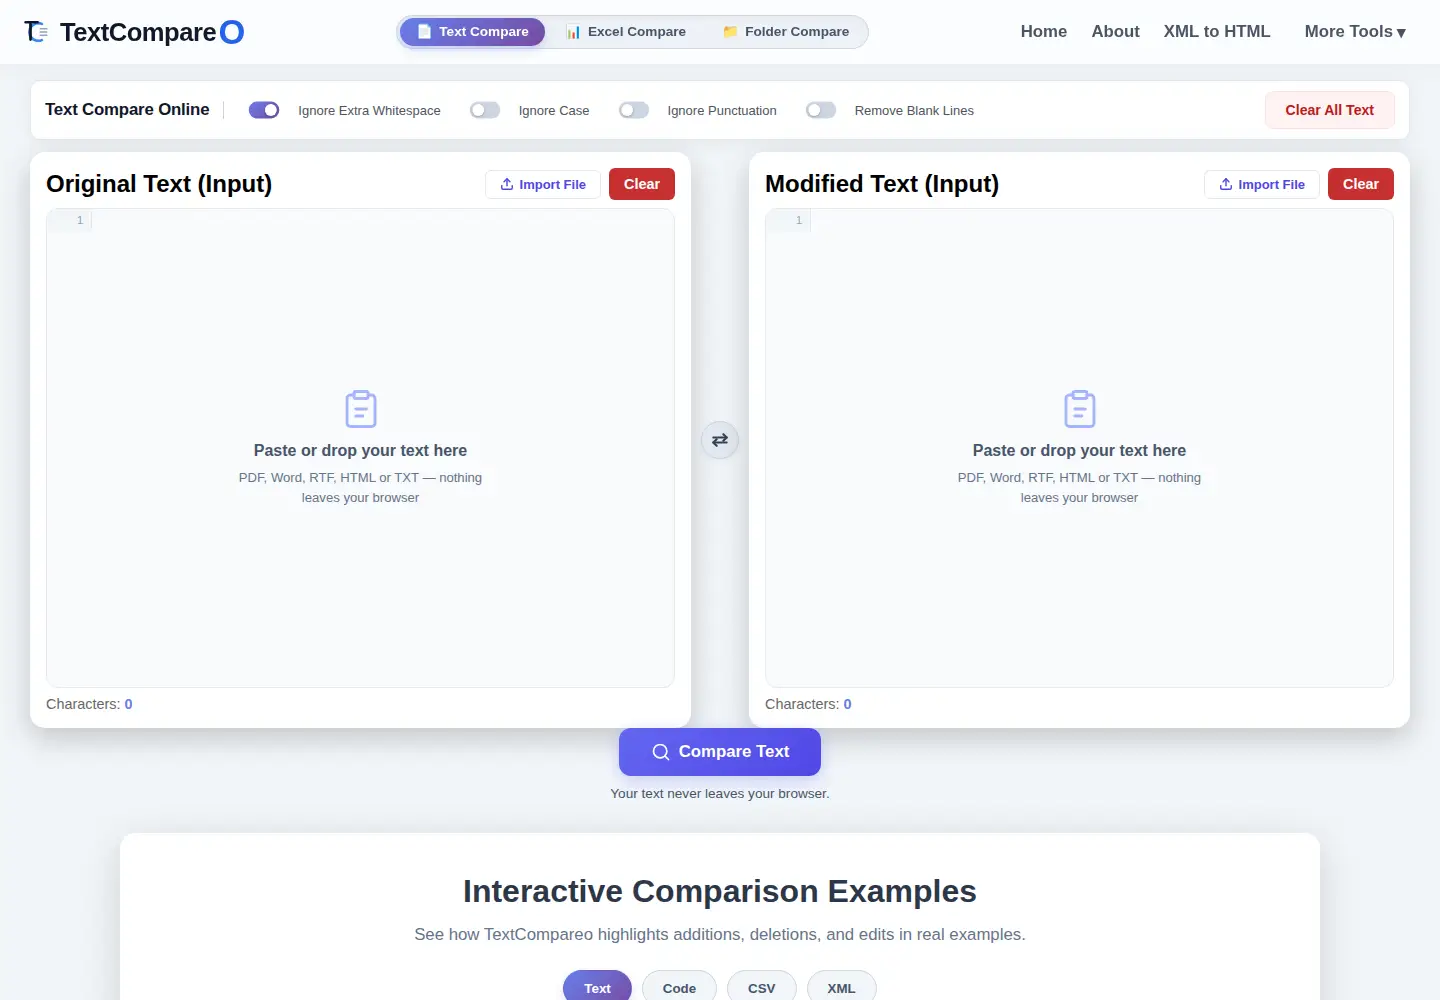Go to the Home page link
The height and width of the screenshot is (1000, 1440).
(x=1044, y=32)
